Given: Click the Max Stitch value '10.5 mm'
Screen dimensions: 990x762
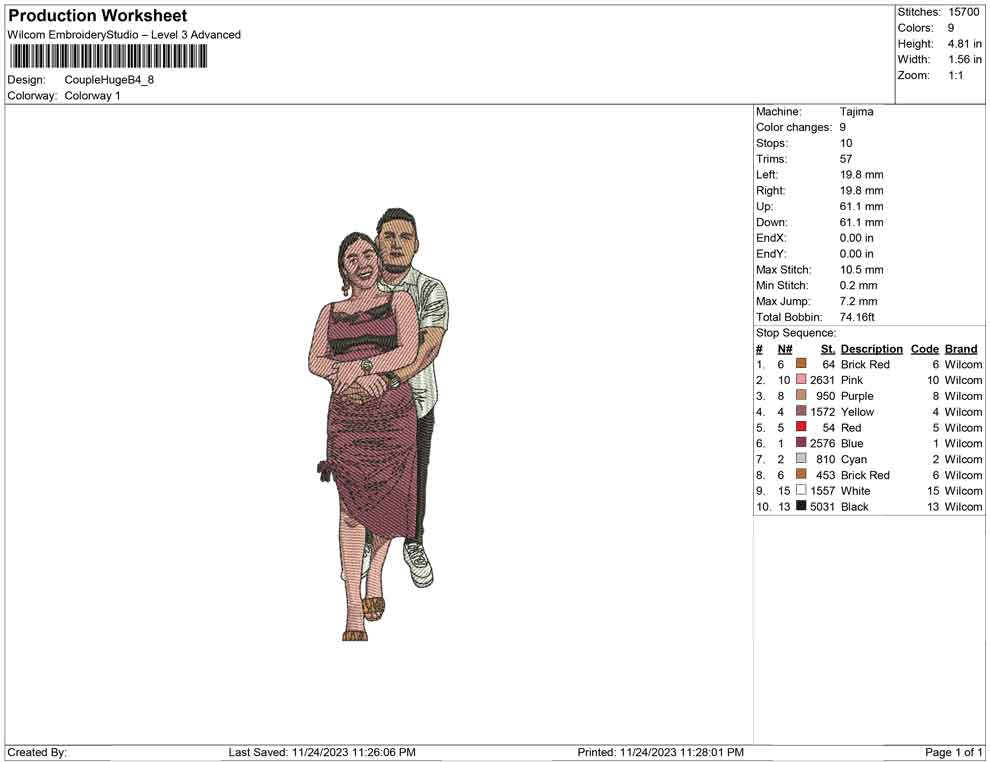Looking at the screenshot, I should [862, 270].
